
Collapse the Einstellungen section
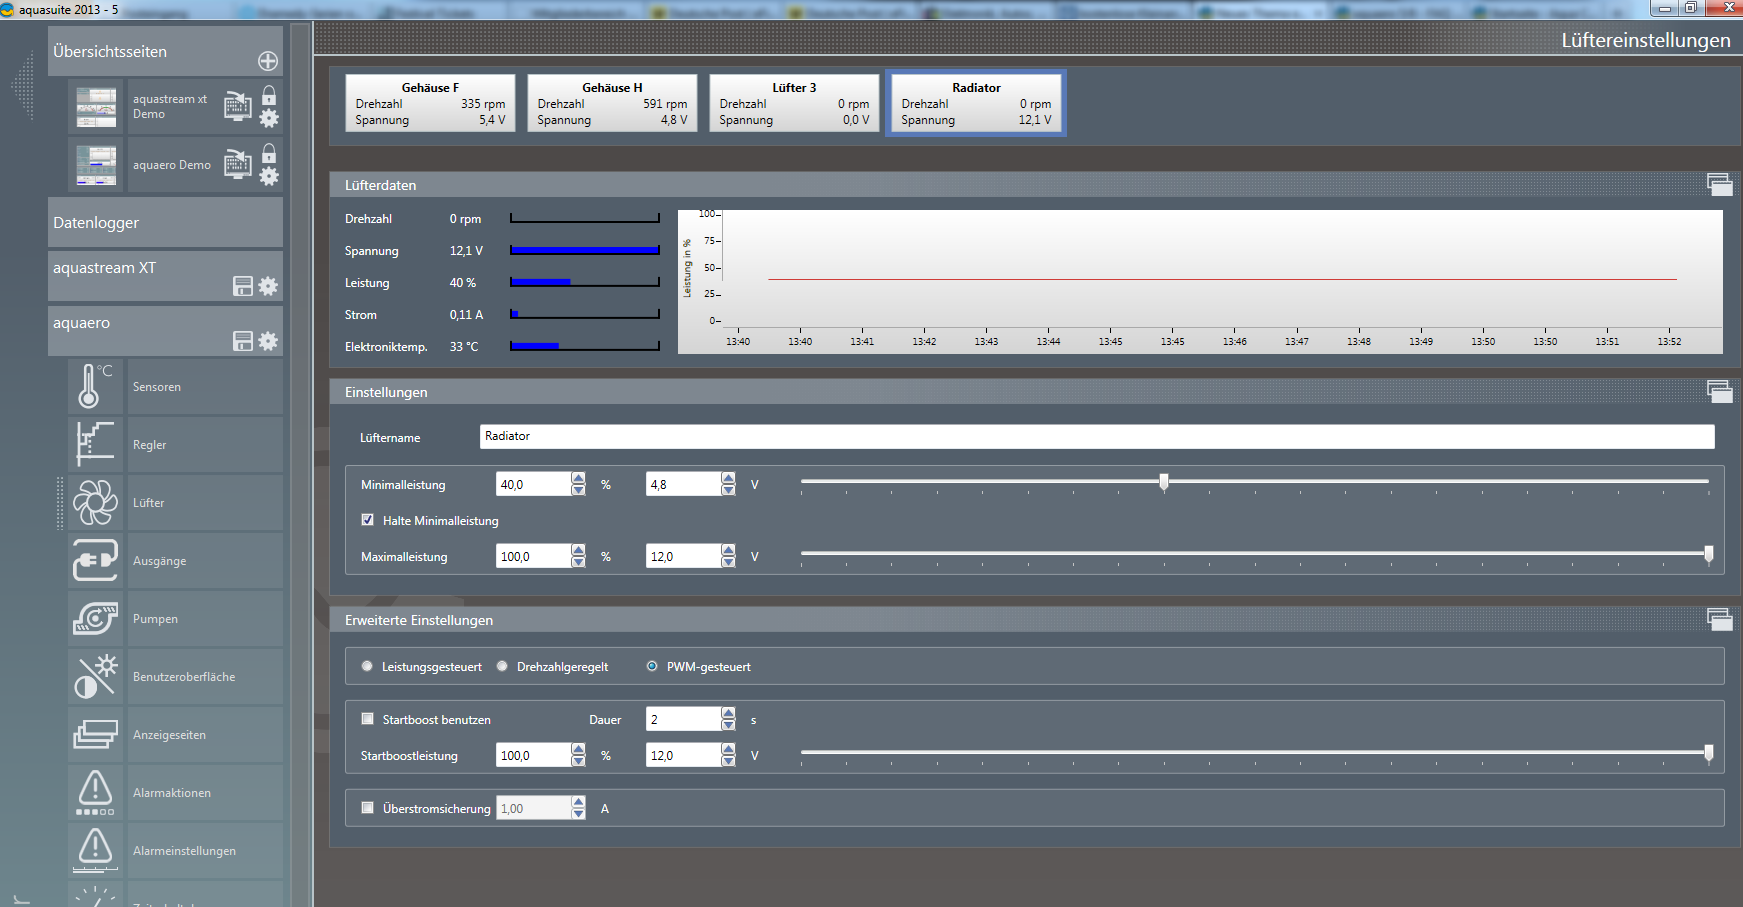point(1719,392)
